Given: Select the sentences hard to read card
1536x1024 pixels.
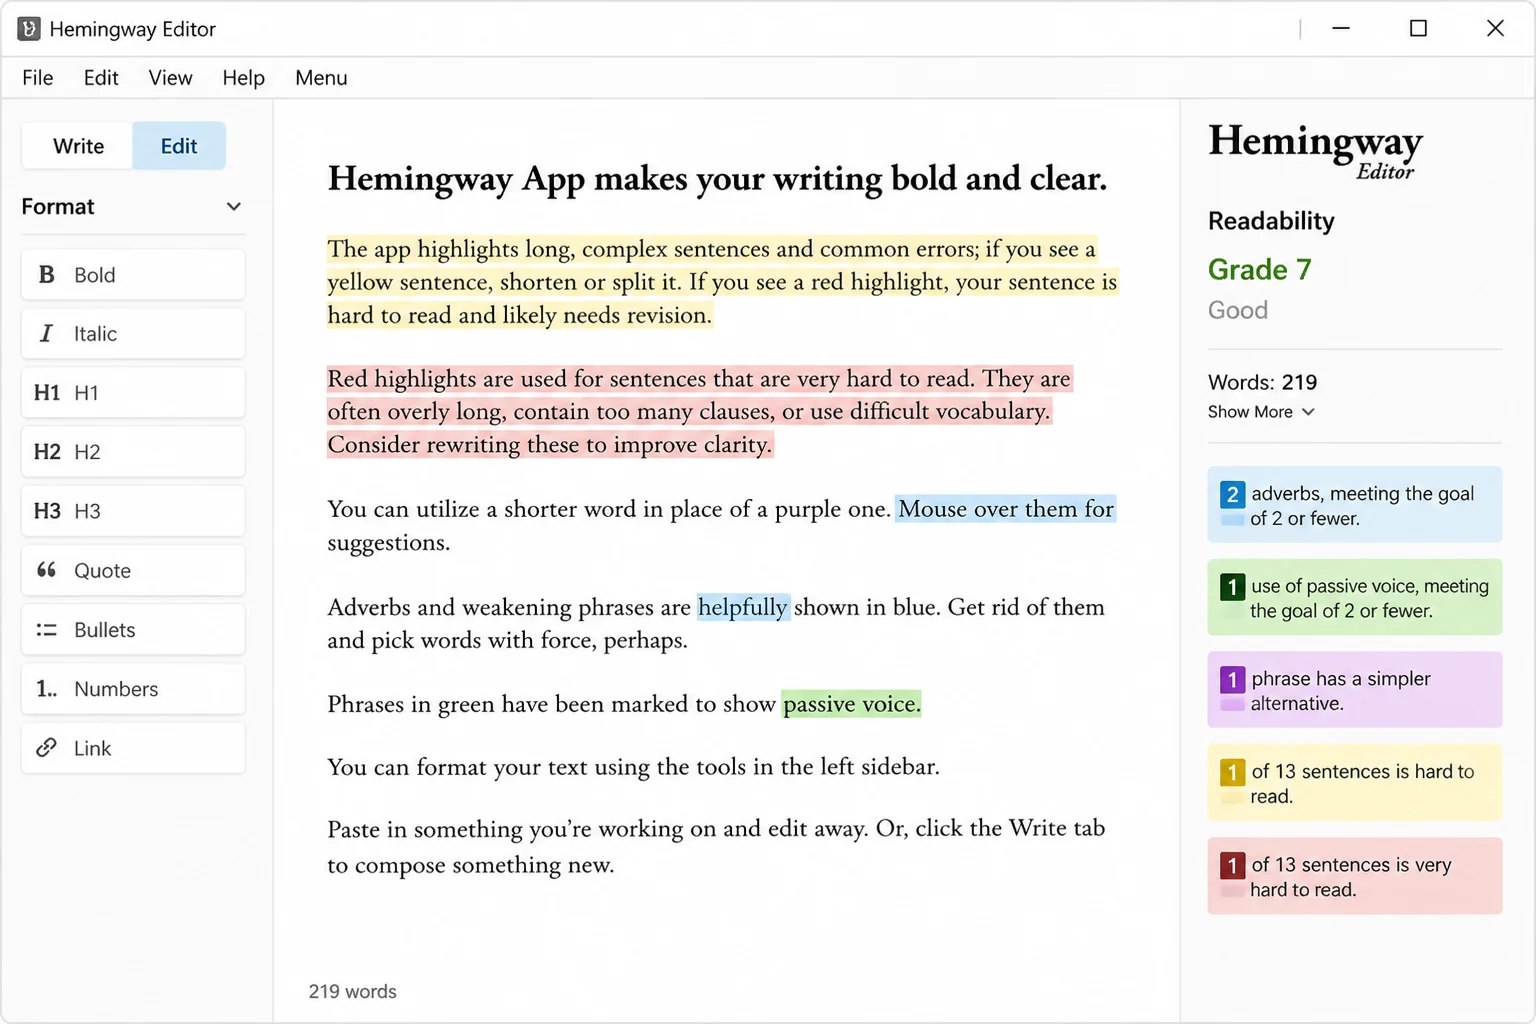Looking at the screenshot, I should tap(1354, 783).
